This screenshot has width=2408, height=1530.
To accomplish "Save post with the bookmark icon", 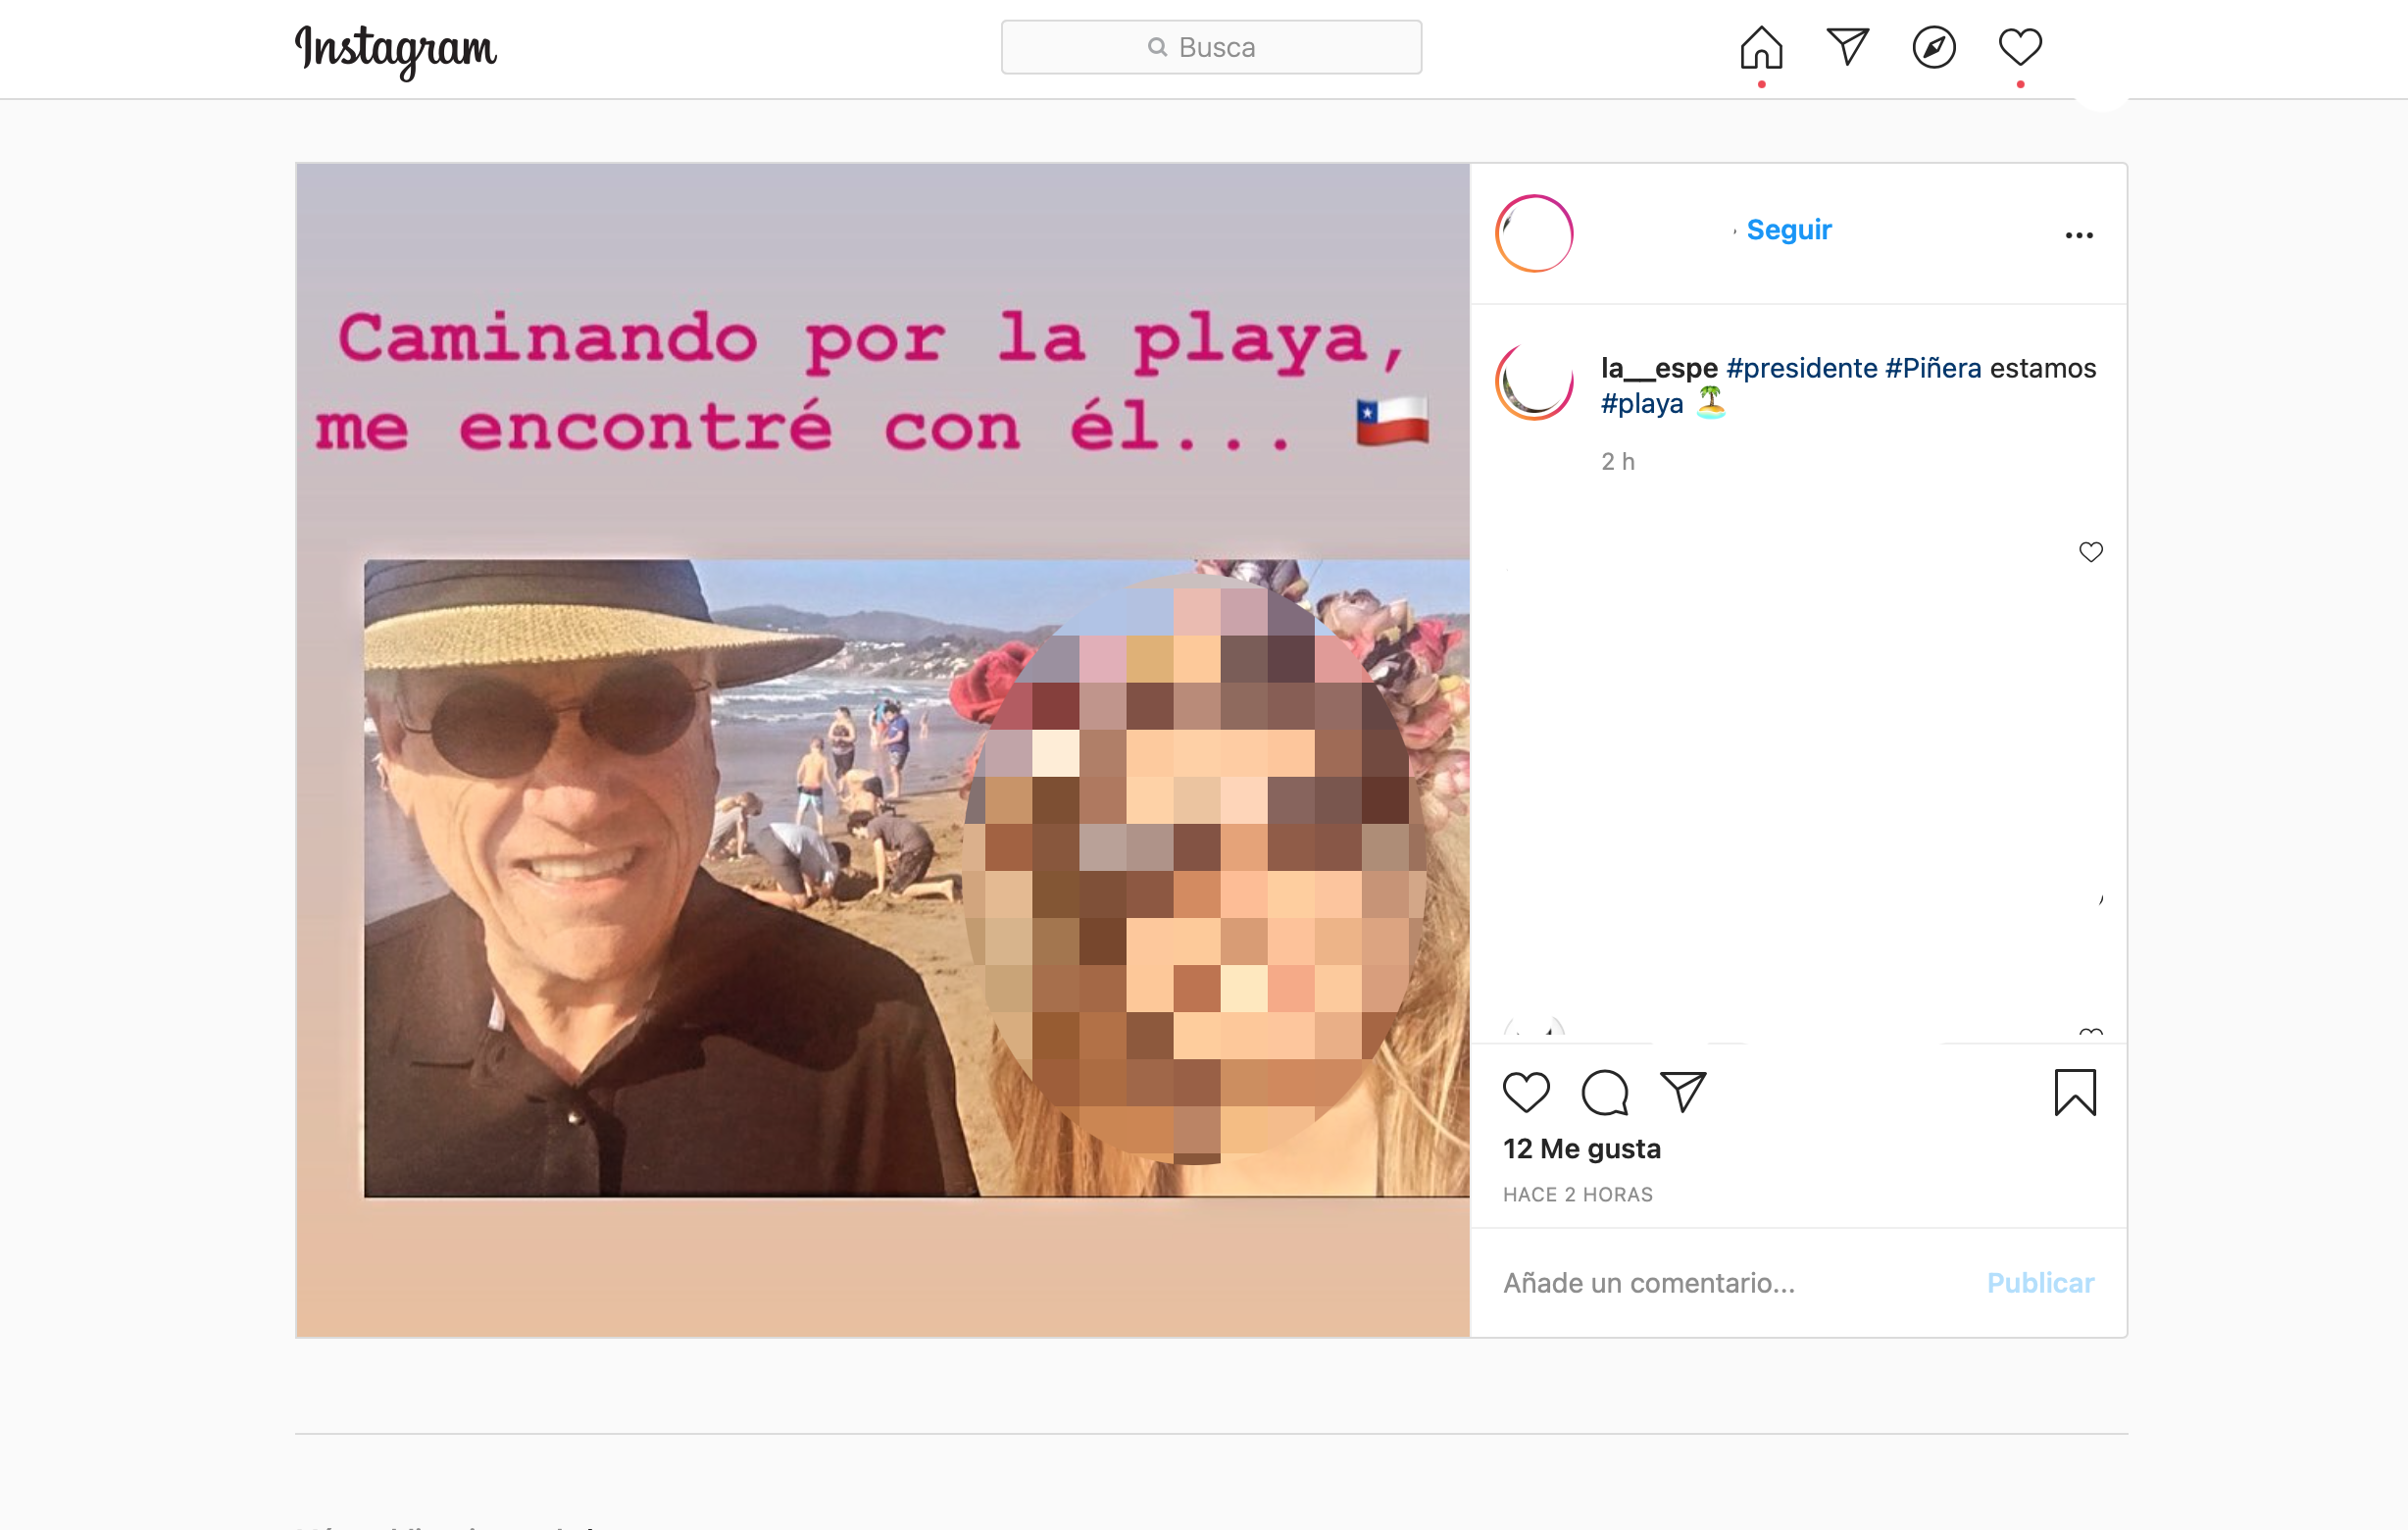I will click(x=2075, y=1092).
